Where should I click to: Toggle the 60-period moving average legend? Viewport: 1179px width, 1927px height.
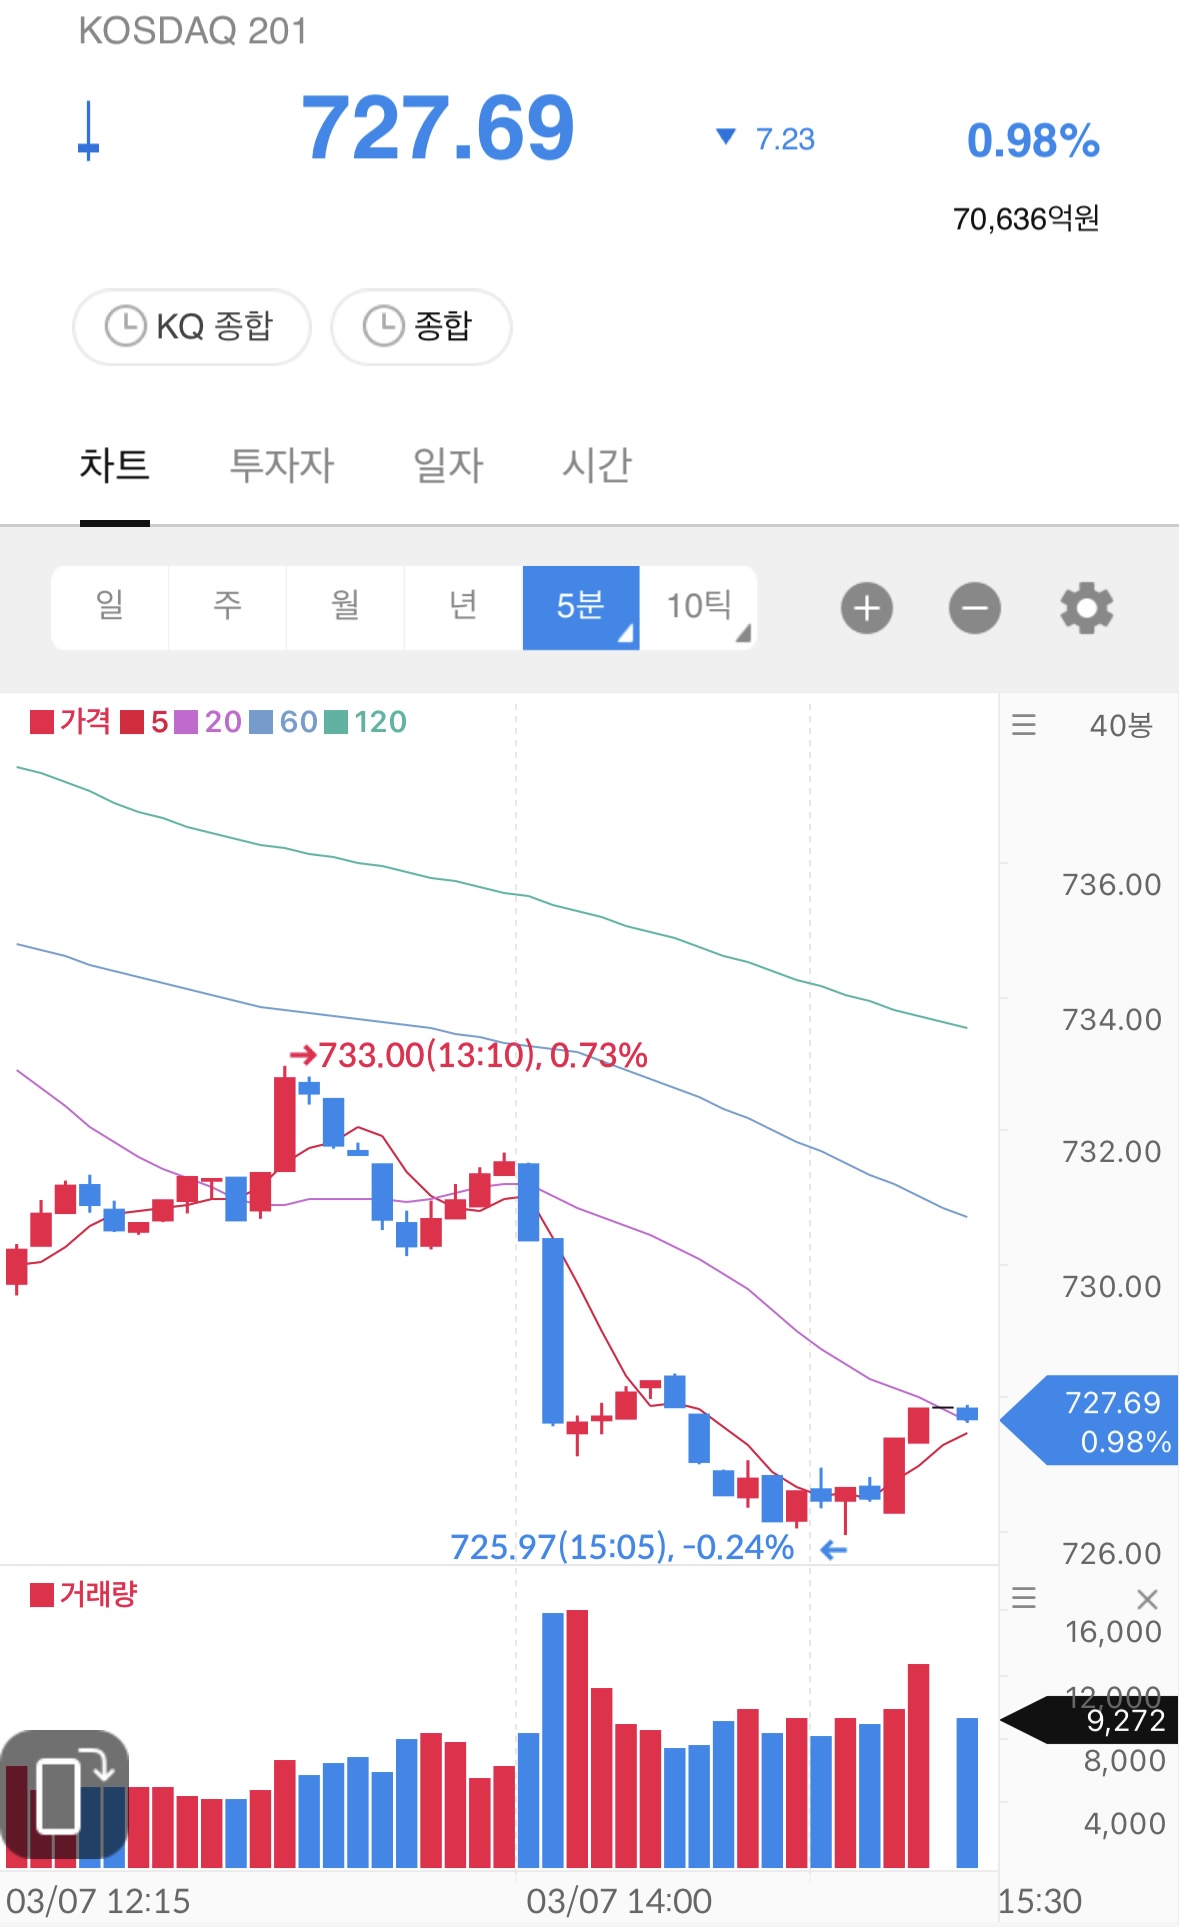click(284, 722)
